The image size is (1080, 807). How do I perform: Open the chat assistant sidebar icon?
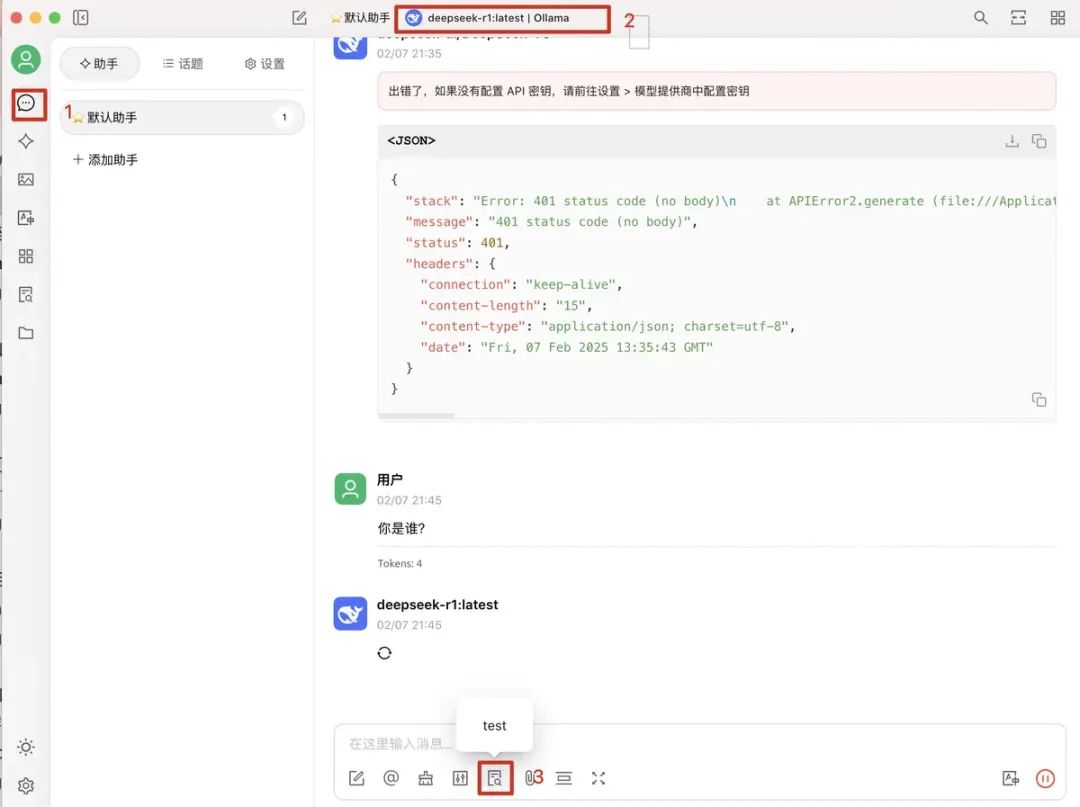(26, 103)
